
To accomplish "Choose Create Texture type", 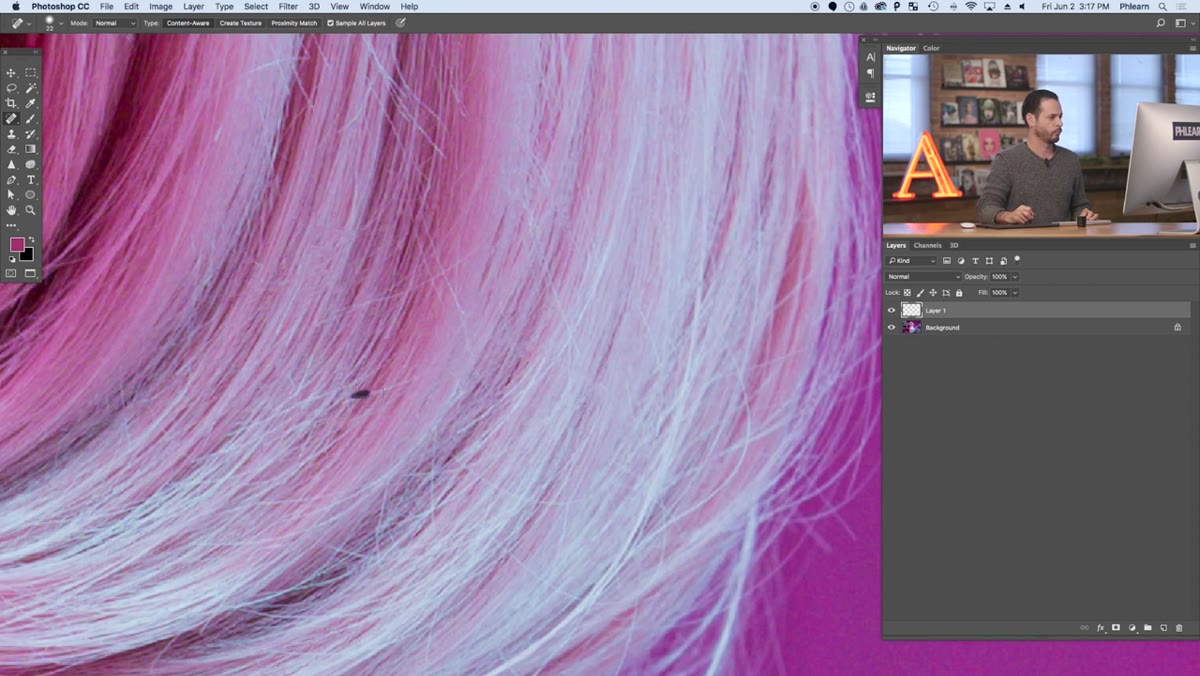I will pos(240,23).
